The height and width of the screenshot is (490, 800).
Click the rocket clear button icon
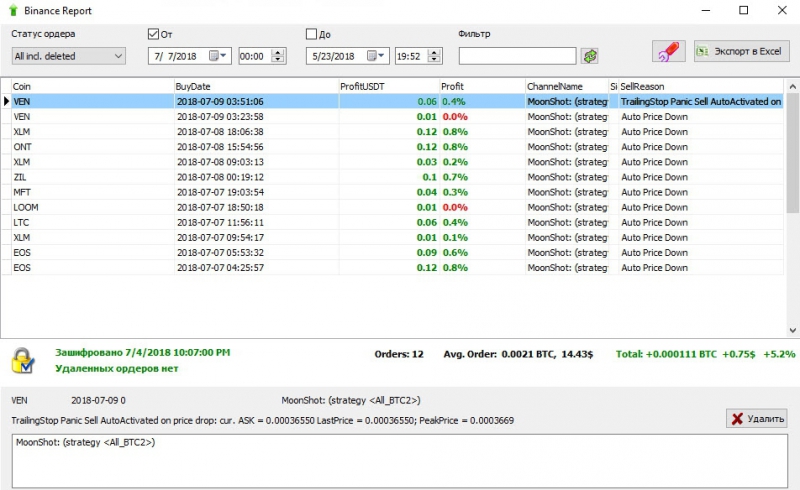click(x=668, y=52)
